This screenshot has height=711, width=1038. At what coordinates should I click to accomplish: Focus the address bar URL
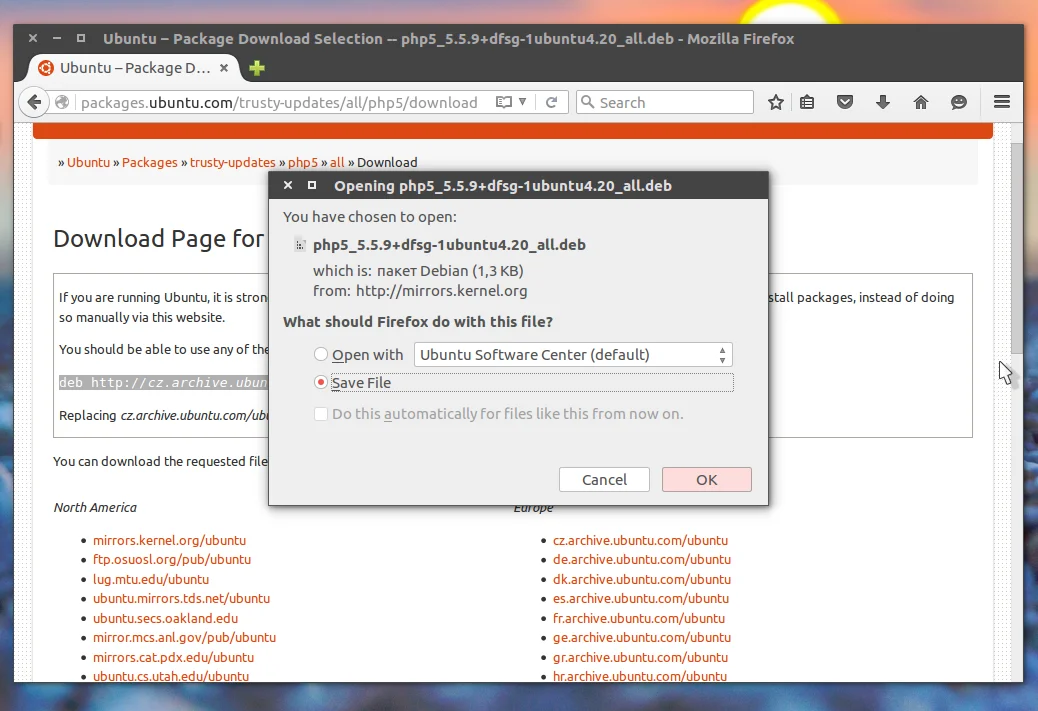click(x=279, y=103)
